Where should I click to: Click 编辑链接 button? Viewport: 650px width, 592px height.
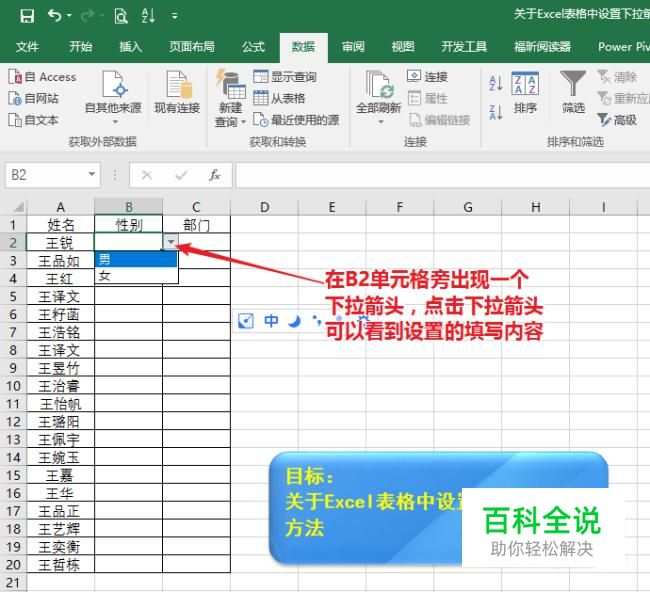point(439,120)
